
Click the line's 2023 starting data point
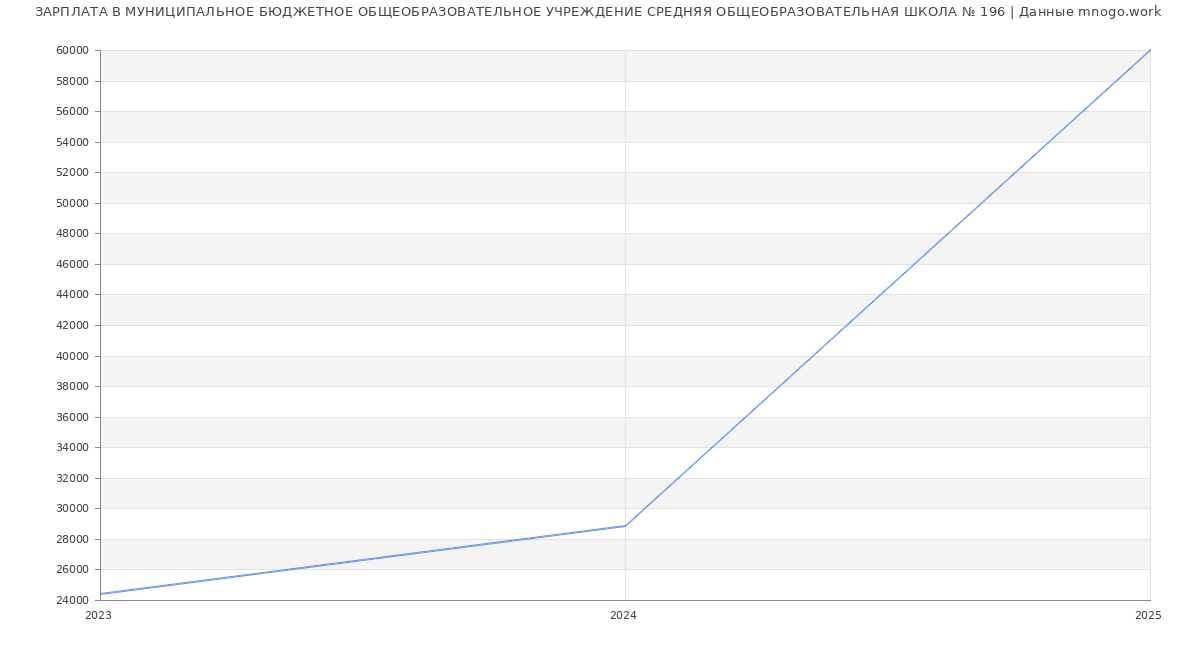click(x=100, y=594)
